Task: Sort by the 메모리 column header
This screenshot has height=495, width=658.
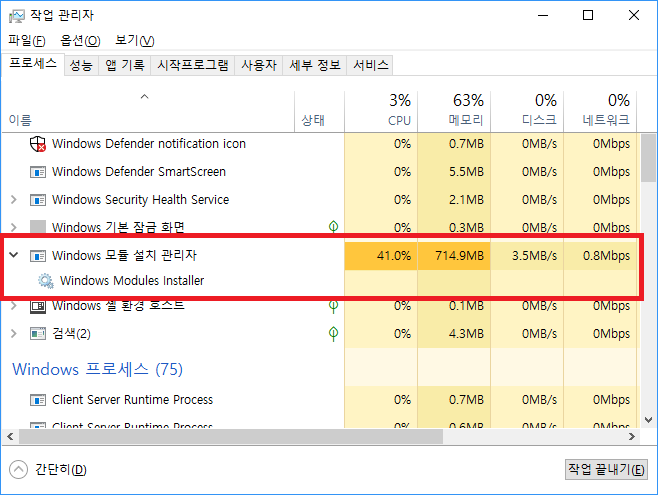Action: point(454,111)
